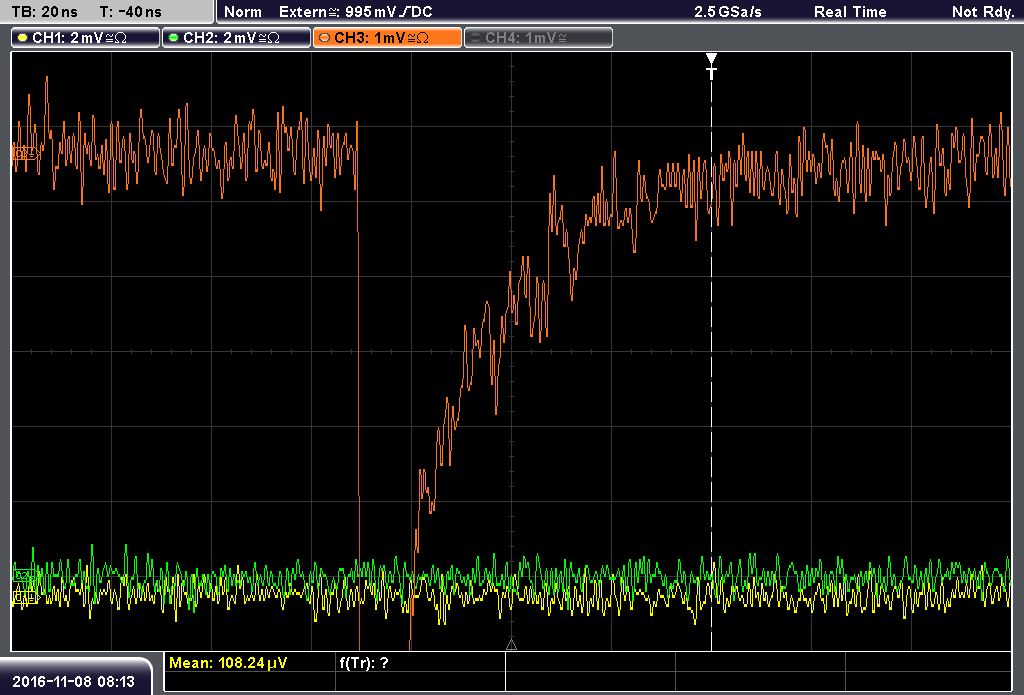Click the Extern 995 mV trigger source readout

pyautogui.click(x=355, y=12)
